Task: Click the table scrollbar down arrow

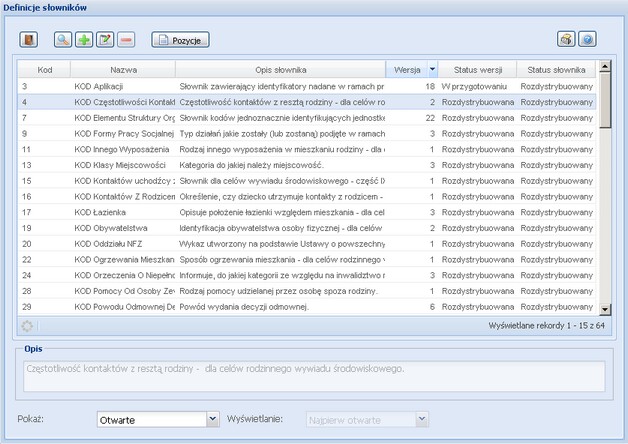Action: 605,309
